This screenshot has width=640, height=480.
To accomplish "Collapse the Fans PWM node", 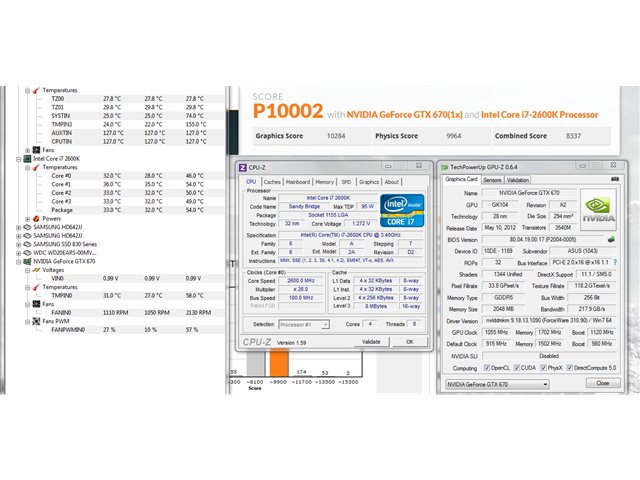I will [27, 322].
